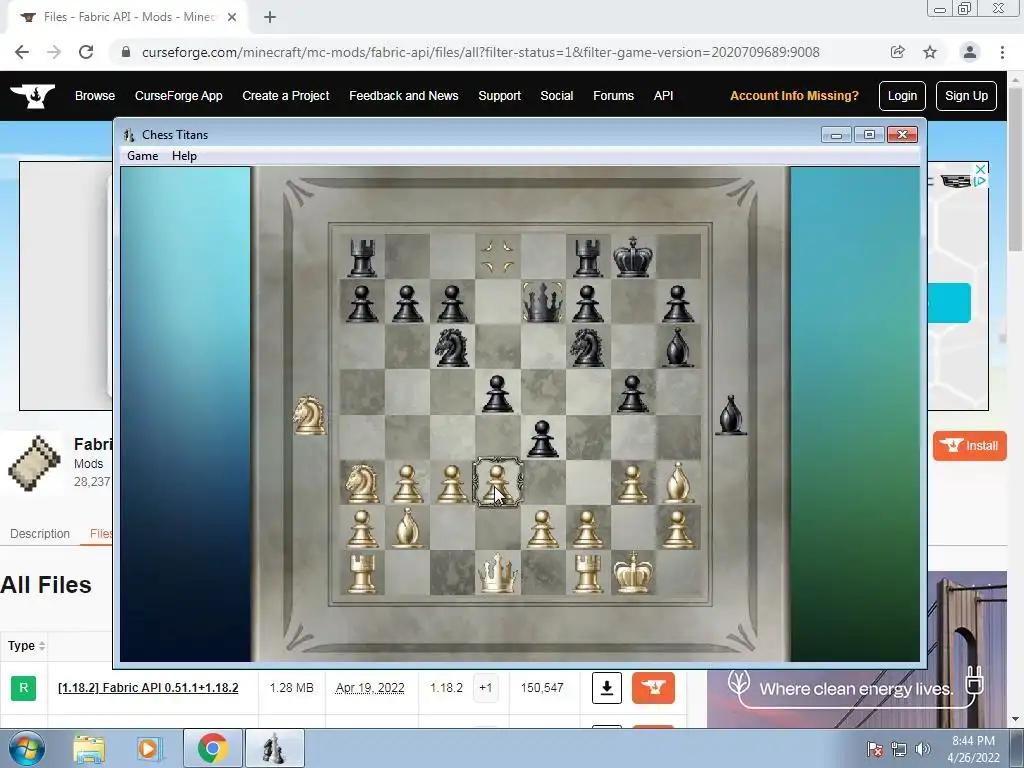Click the highlighted white pawn on d3

pos(498,483)
